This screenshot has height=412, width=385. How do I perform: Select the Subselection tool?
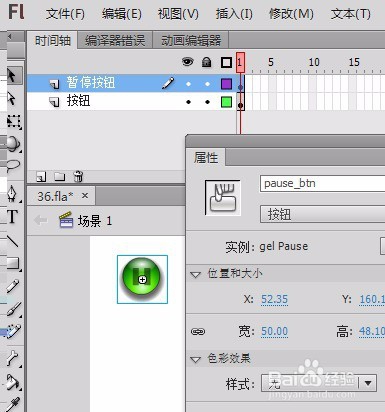point(12,99)
